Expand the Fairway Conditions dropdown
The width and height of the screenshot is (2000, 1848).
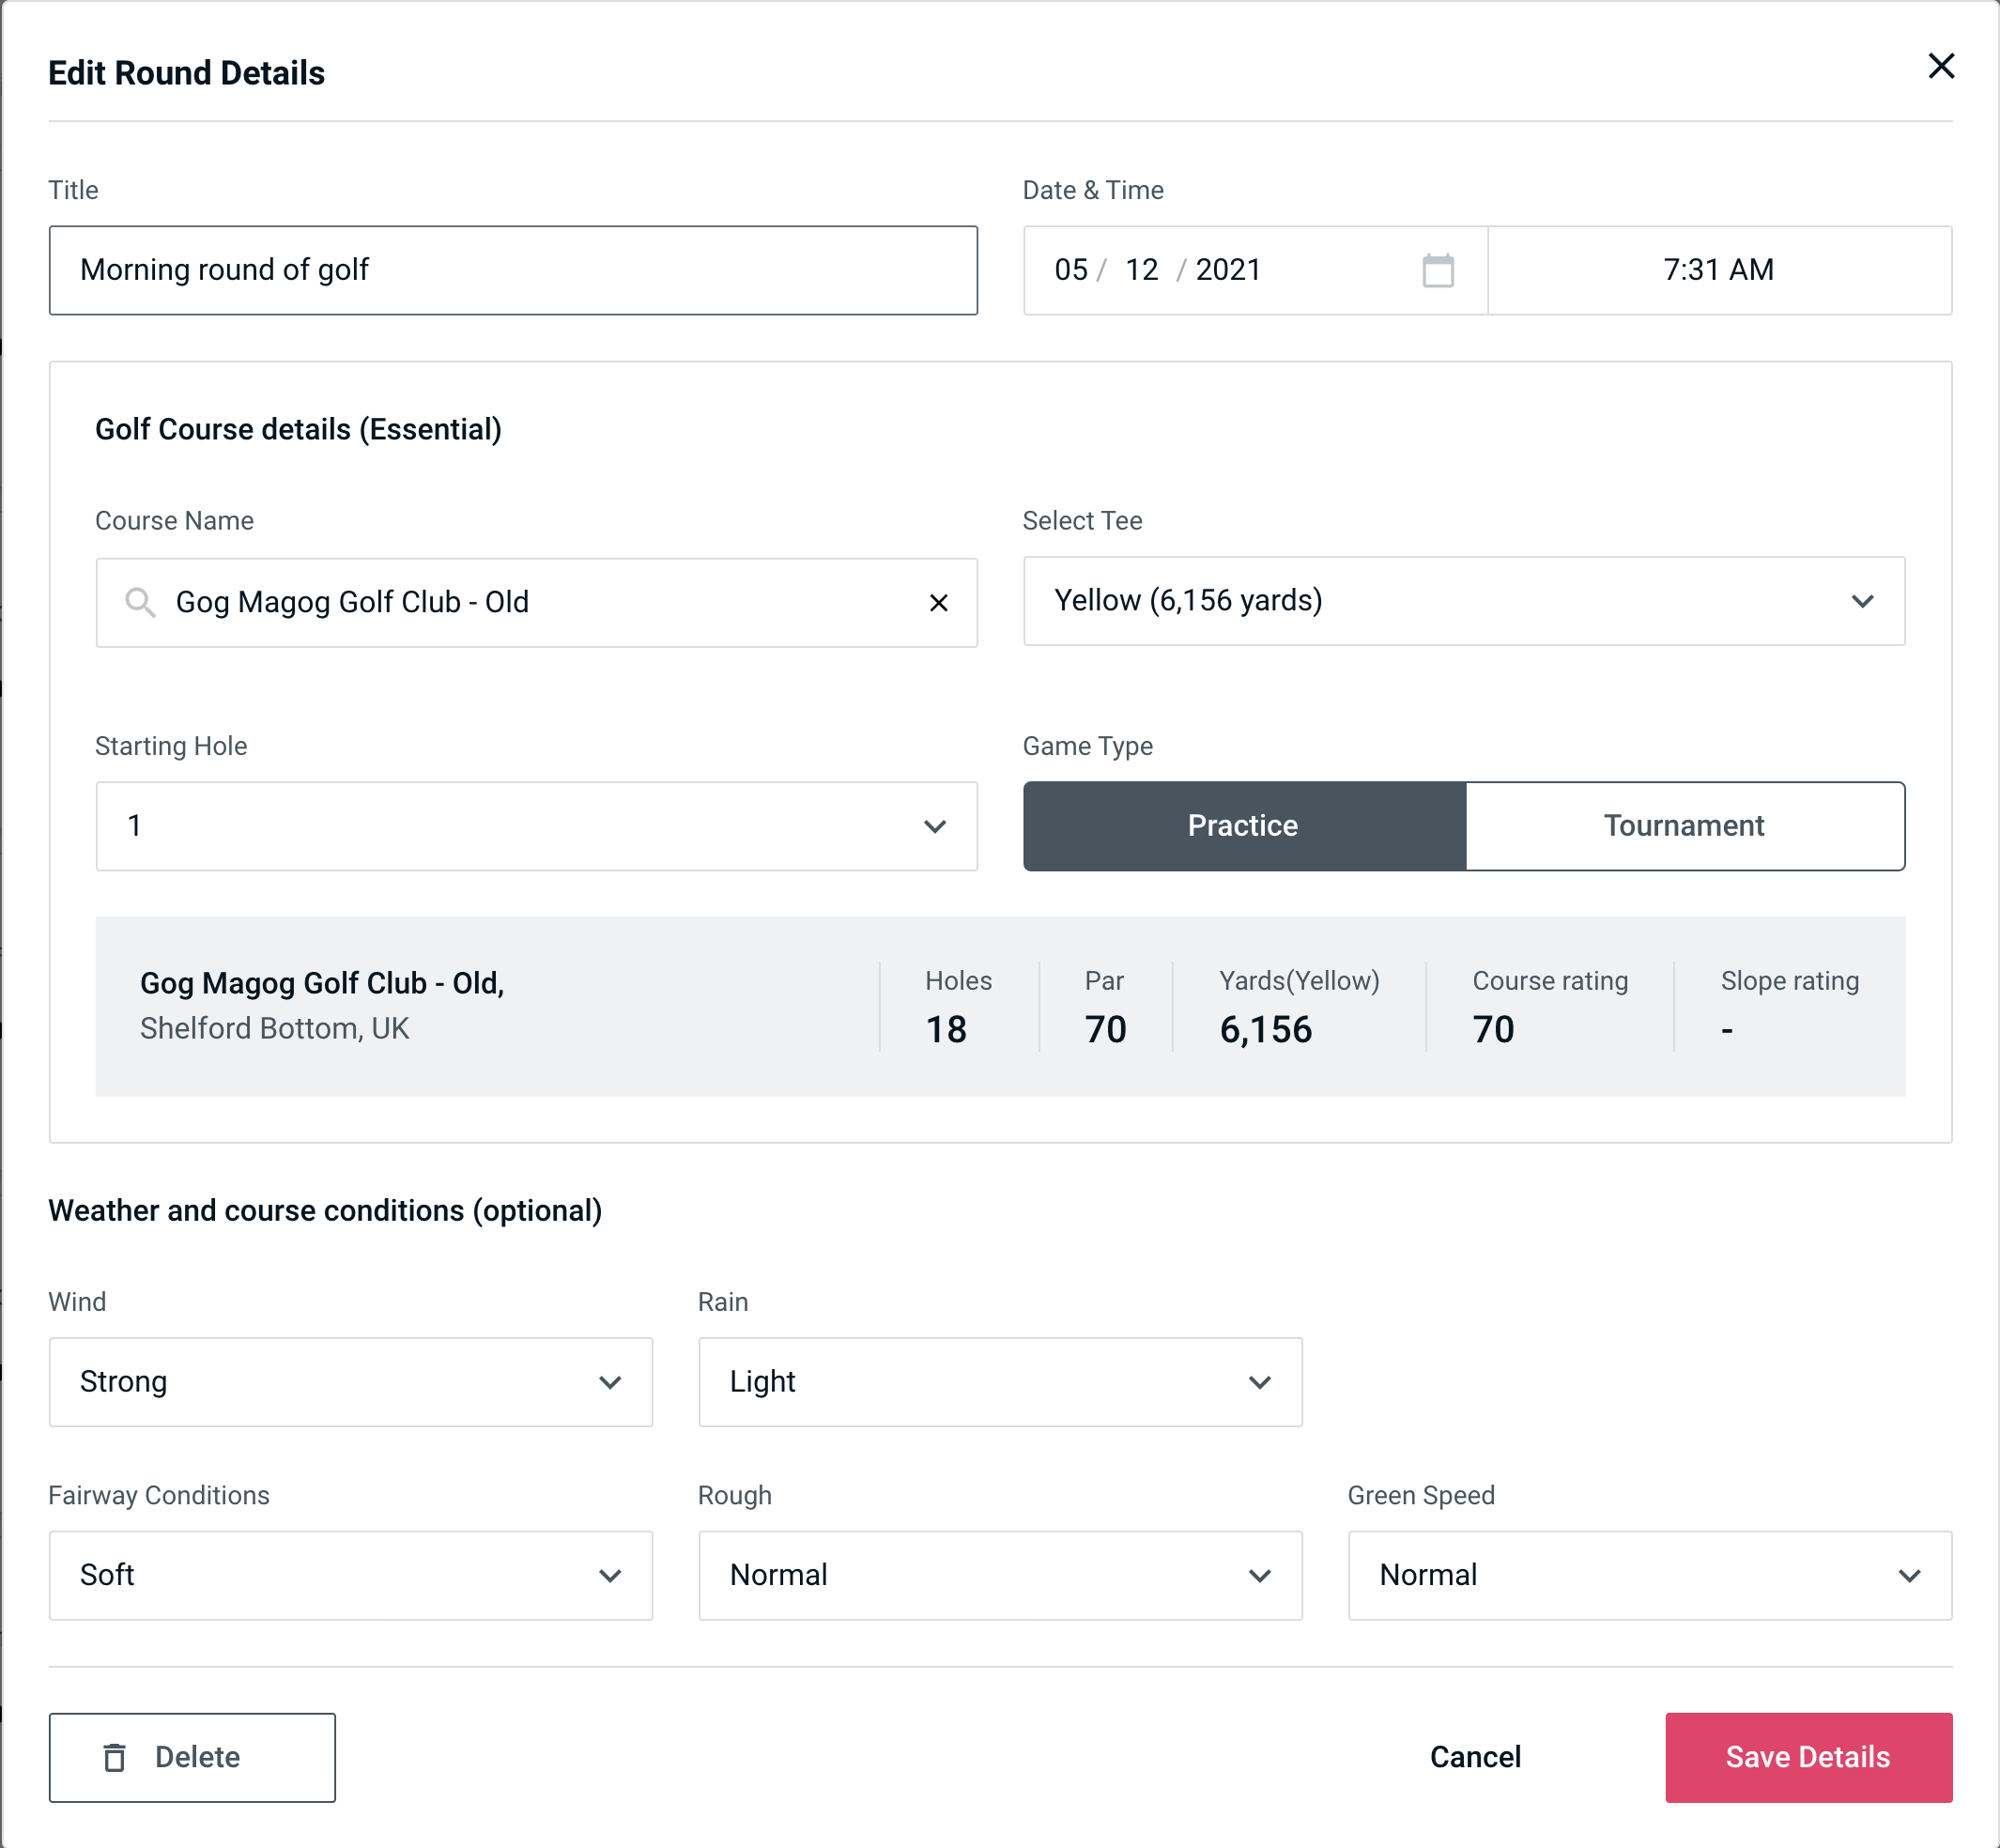click(x=350, y=1575)
